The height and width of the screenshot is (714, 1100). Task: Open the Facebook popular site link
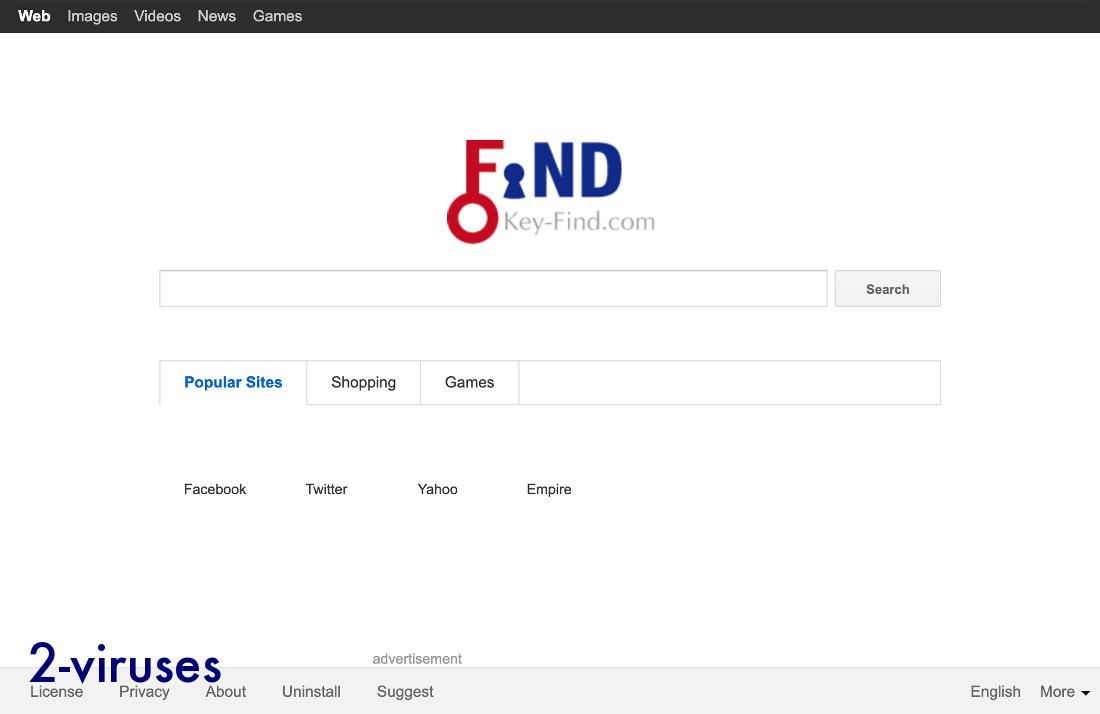click(x=215, y=489)
